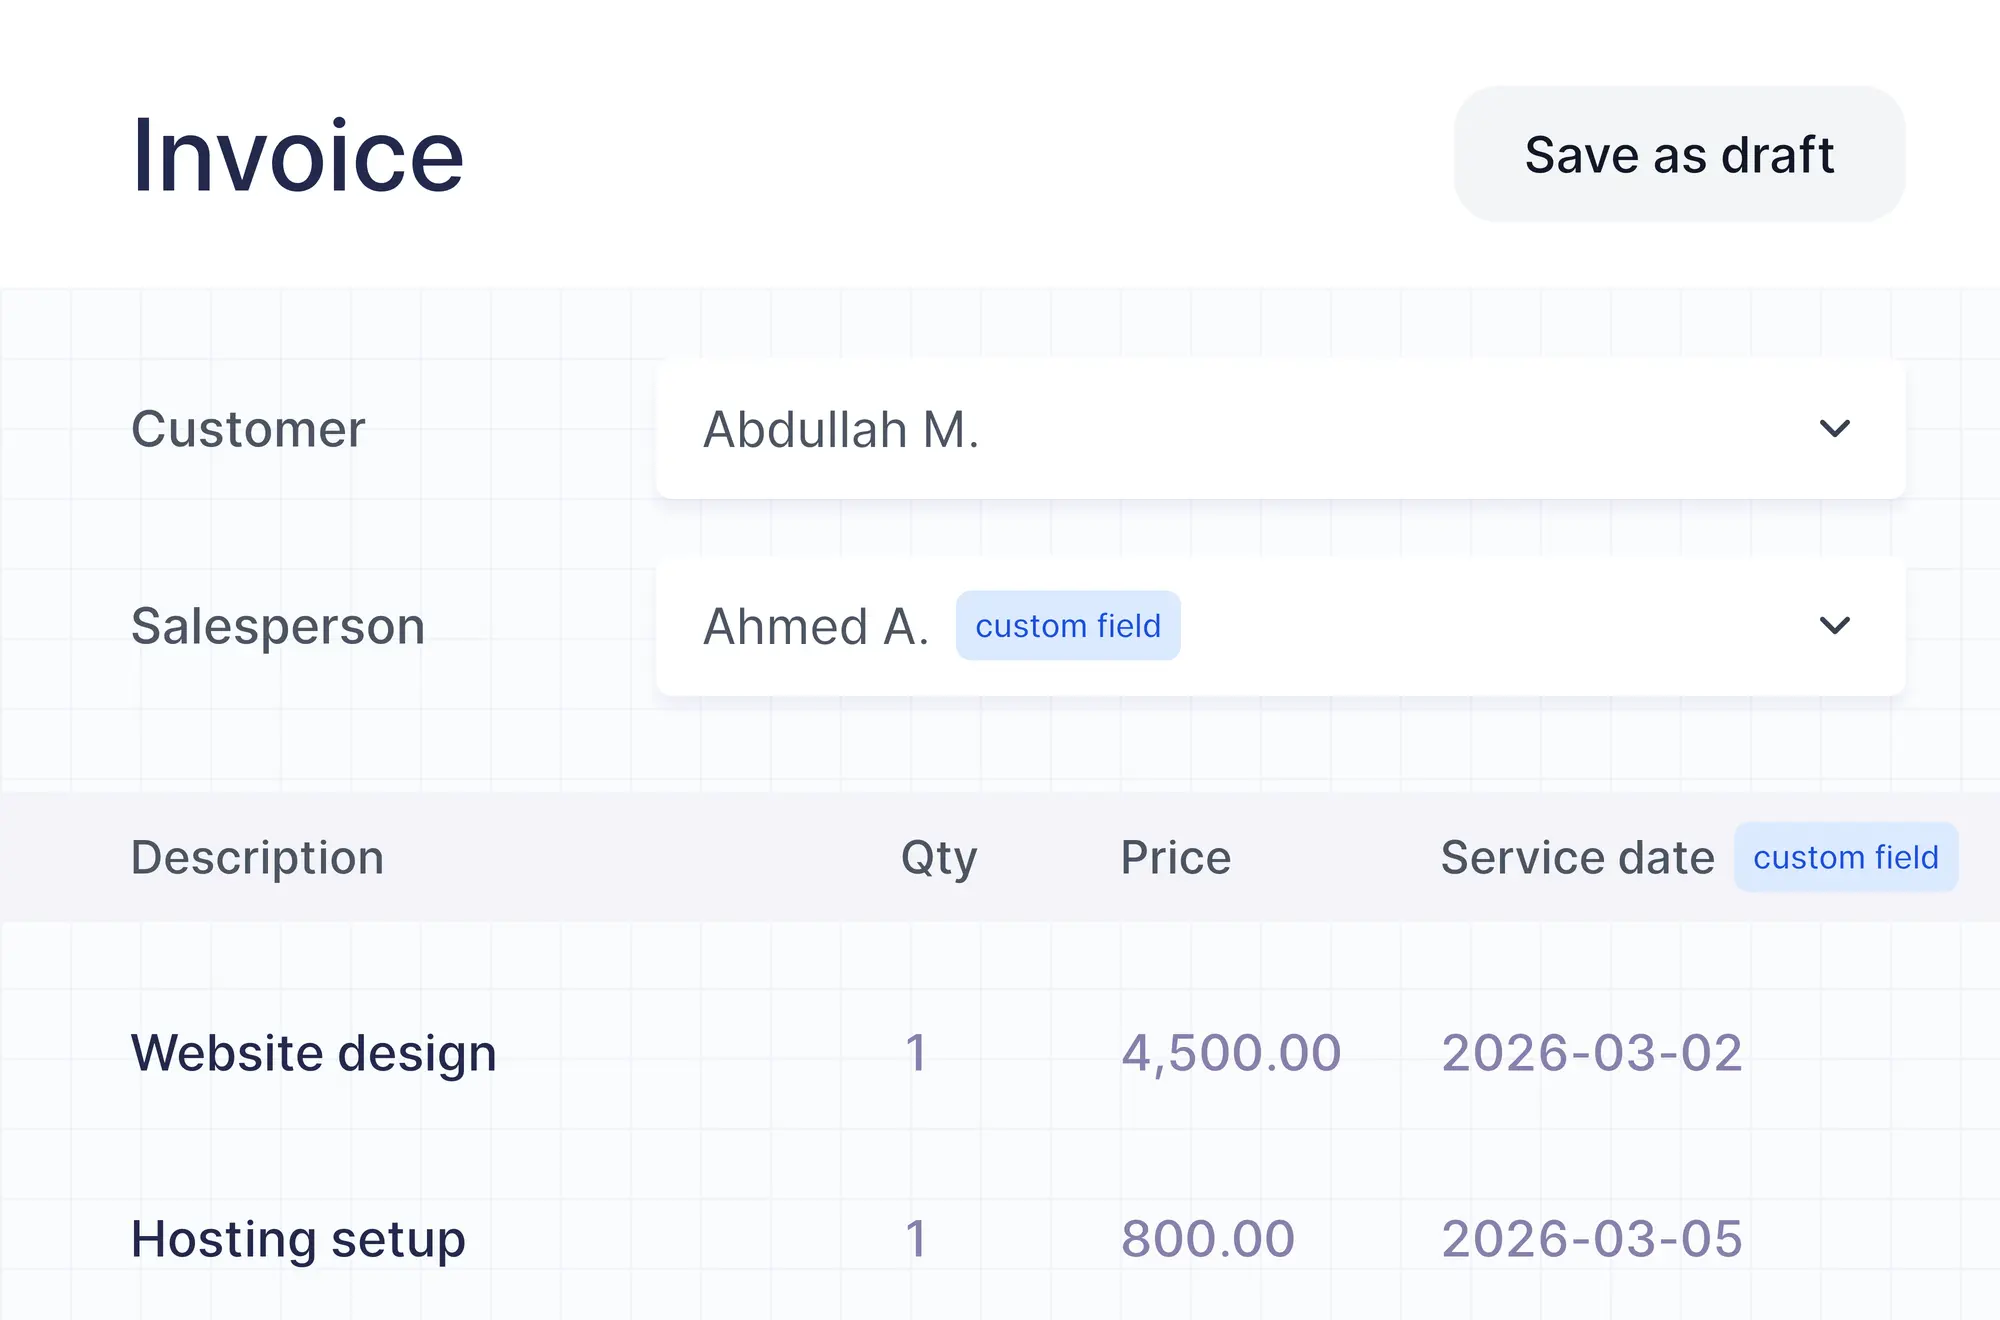Select the Website design line item
2000x1320 pixels.
tap(314, 1054)
